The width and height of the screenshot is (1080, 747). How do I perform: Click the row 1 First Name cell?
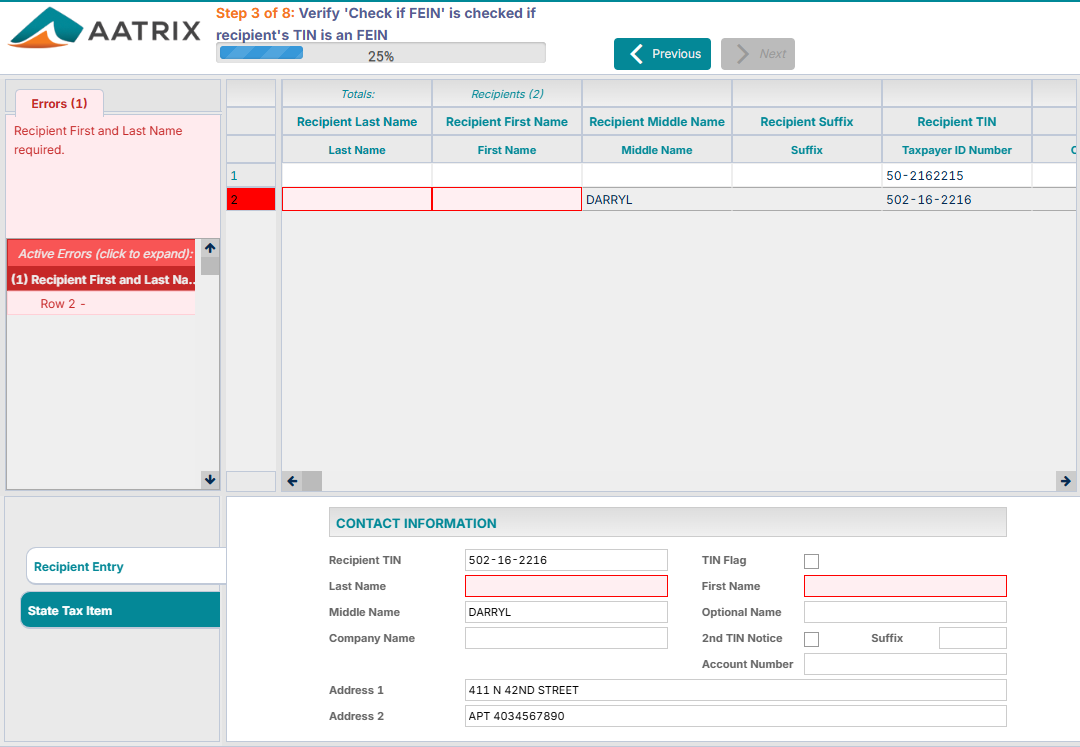pos(507,176)
